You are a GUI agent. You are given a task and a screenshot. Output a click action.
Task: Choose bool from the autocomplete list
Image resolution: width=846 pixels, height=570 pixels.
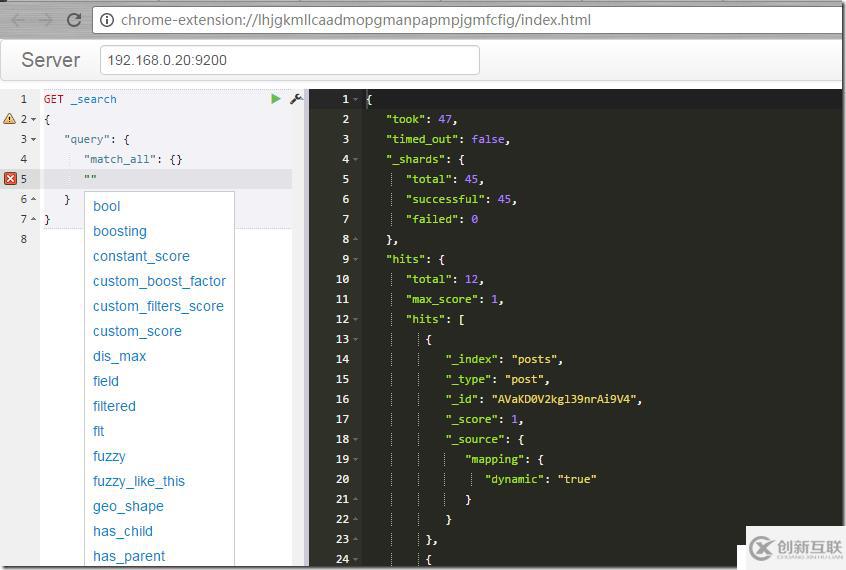coord(106,206)
